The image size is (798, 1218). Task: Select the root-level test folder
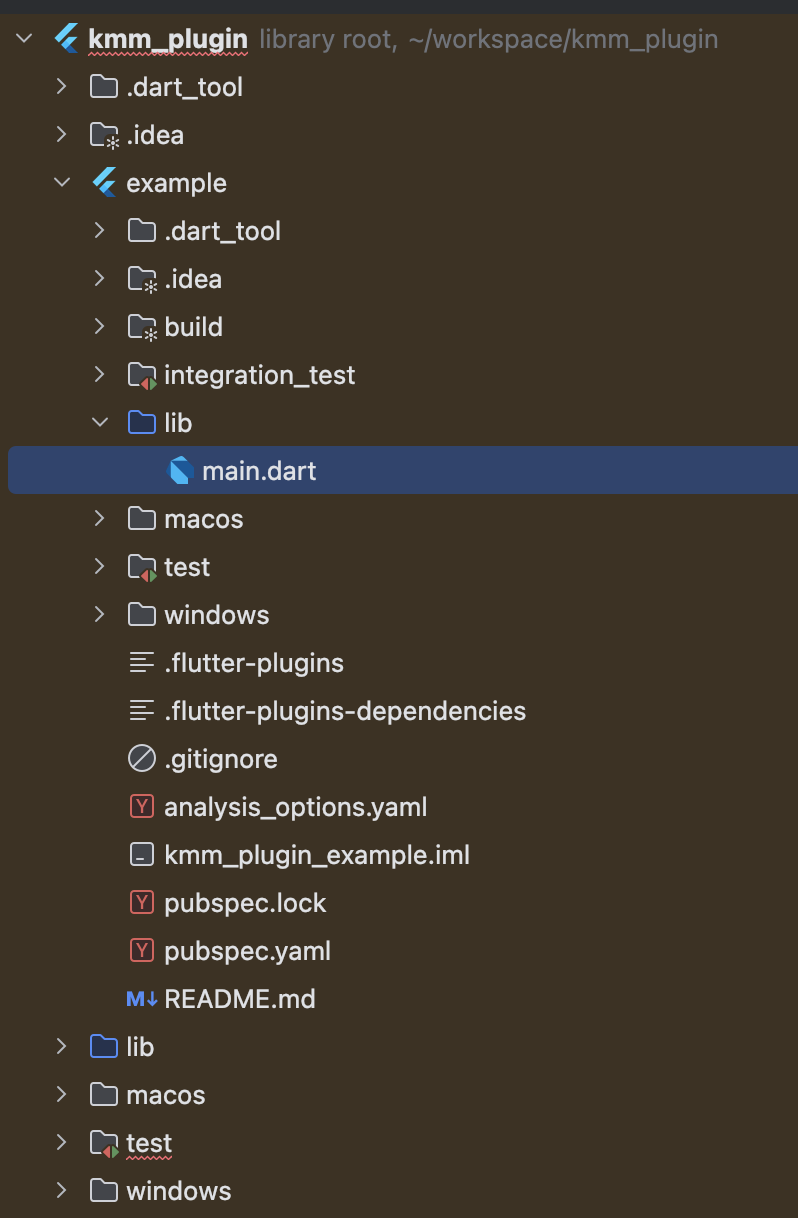(x=149, y=1143)
